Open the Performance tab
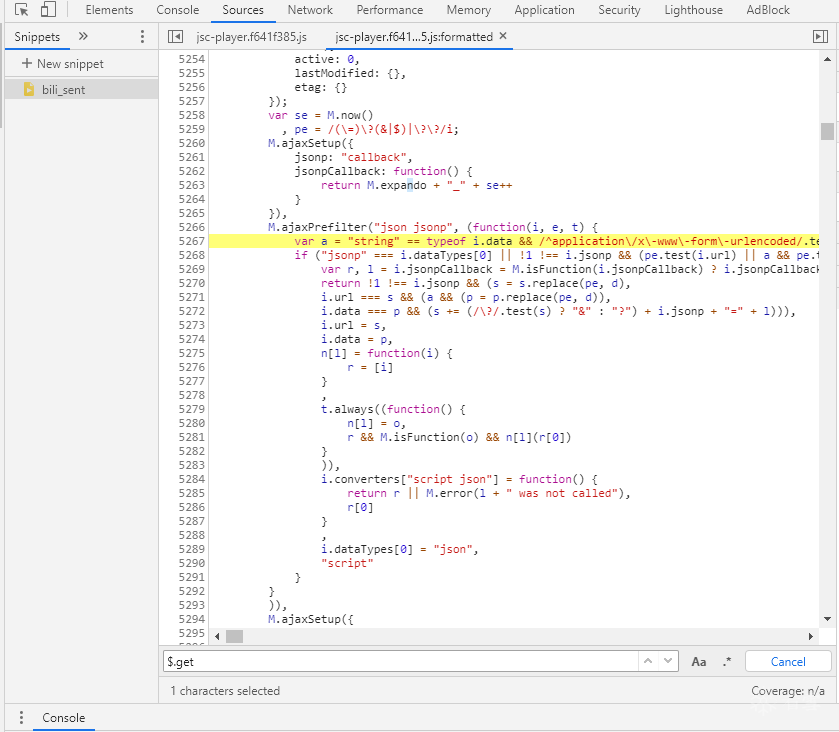The image size is (839, 732). (x=390, y=10)
